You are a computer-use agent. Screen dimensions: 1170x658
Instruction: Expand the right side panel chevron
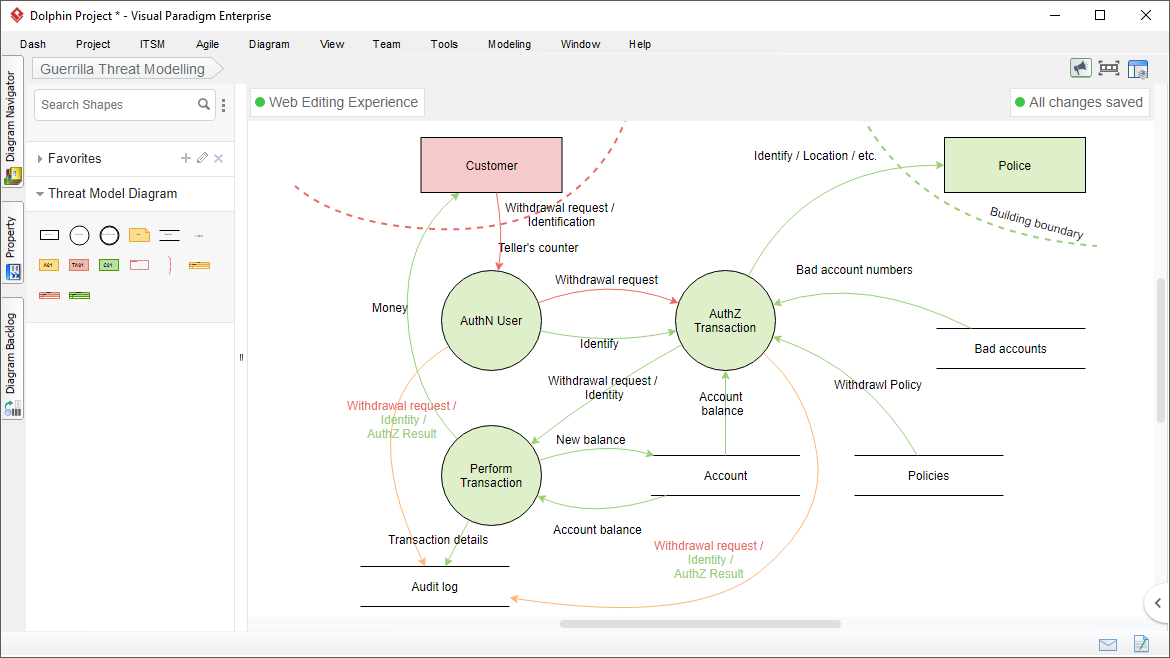point(1157,603)
